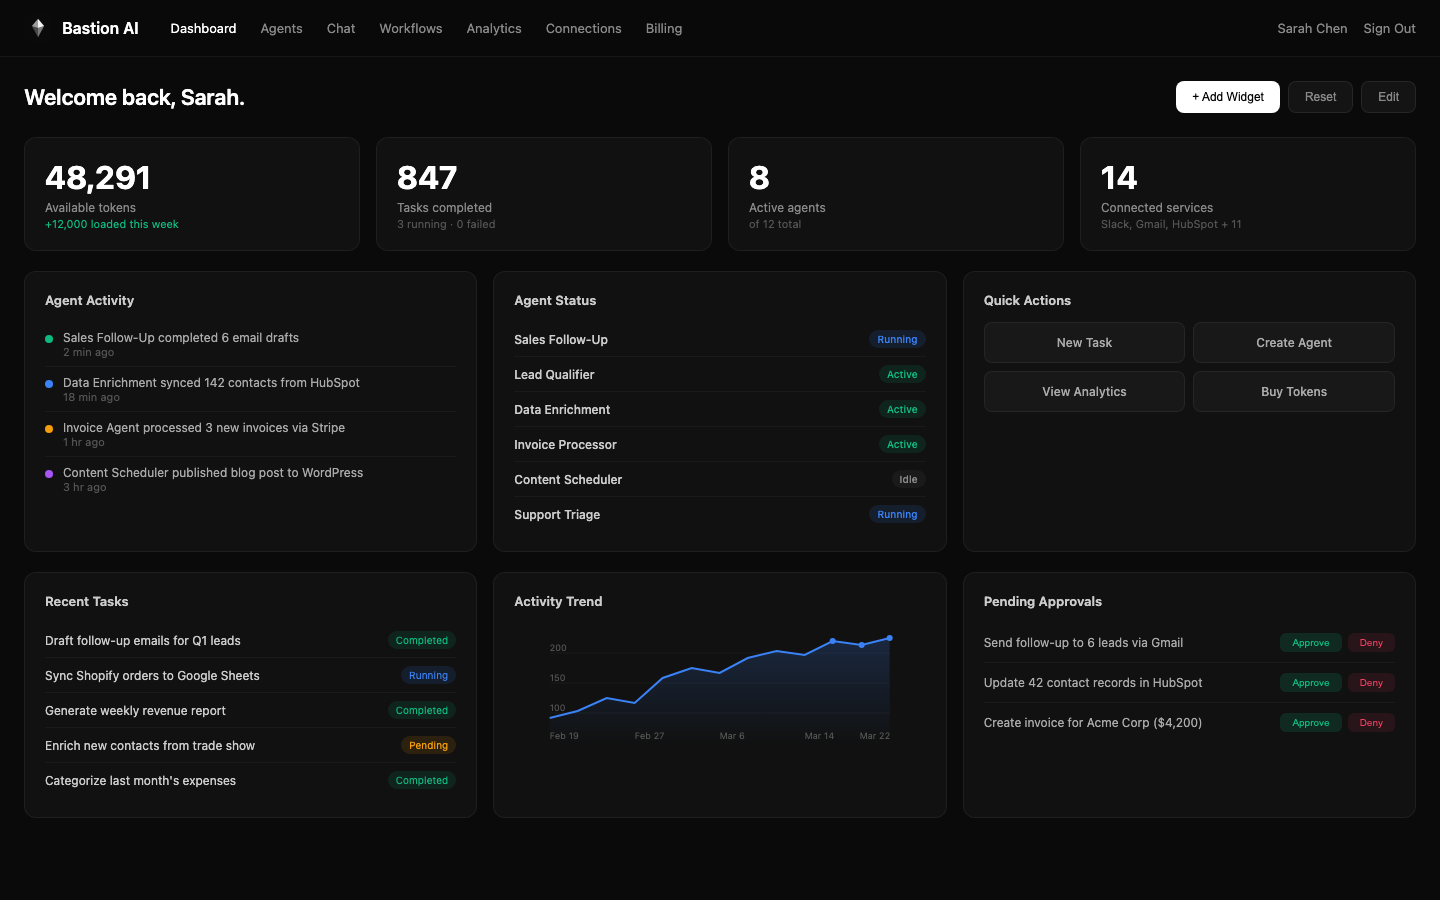Select Buy Tokens in Quick Actions
1440x900 pixels.
(x=1293, y=391)
